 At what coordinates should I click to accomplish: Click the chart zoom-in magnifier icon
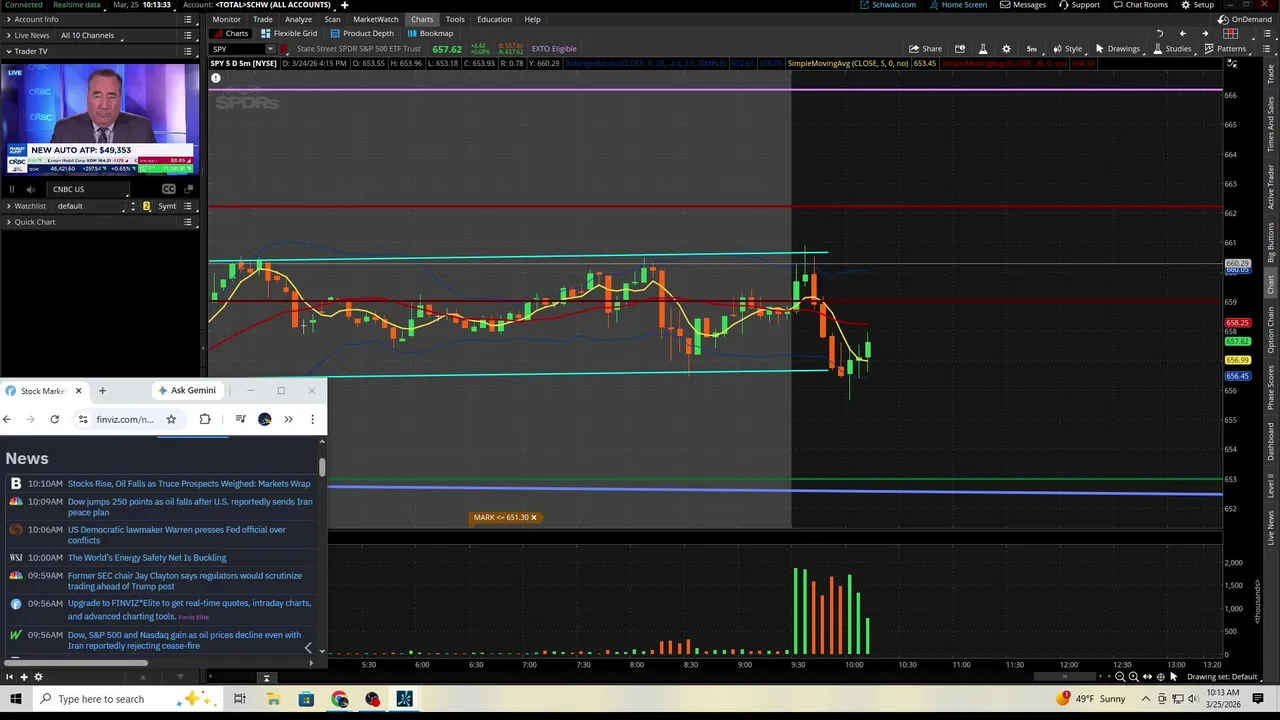(x=1132, y=677)
